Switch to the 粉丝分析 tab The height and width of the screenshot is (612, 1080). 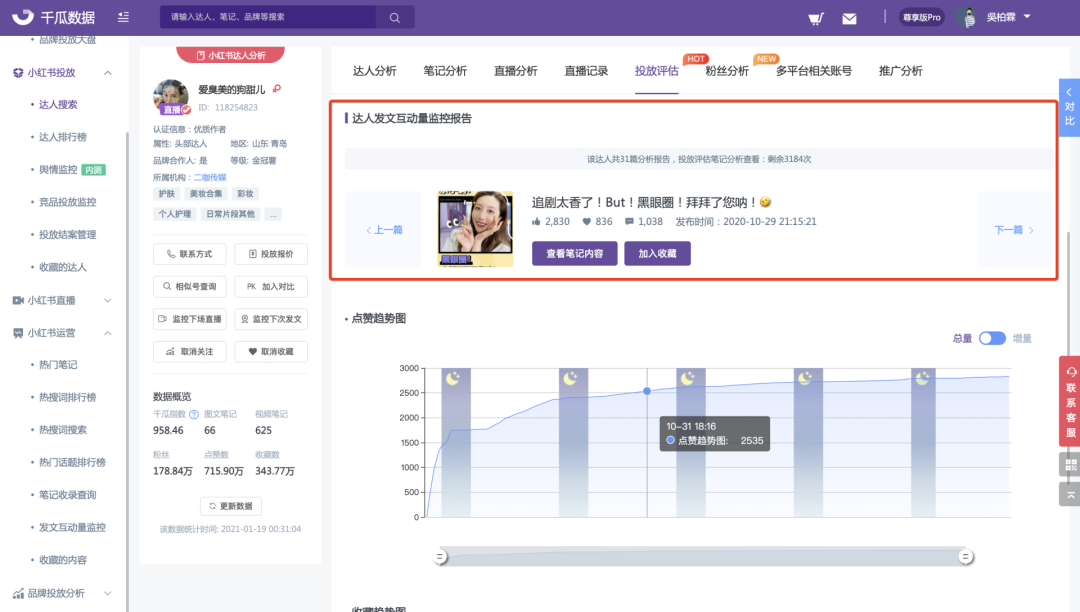(727, 71)
